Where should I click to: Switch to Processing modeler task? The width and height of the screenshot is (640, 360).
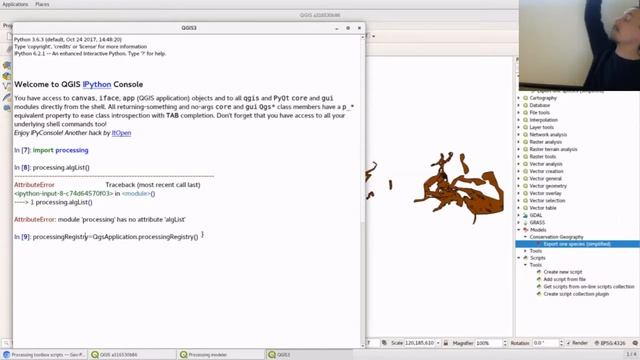pyautogui.click(x=221, y=355)
